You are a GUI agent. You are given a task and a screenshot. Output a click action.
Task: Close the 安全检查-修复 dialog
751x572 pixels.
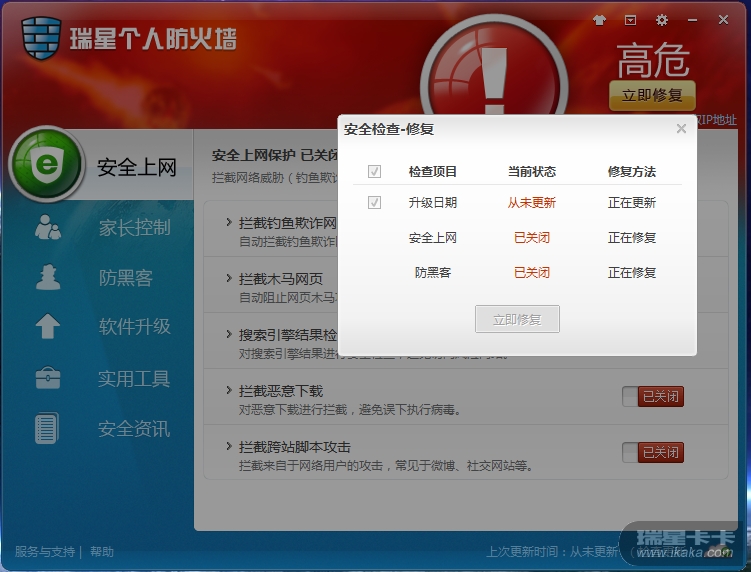point(681,128)
